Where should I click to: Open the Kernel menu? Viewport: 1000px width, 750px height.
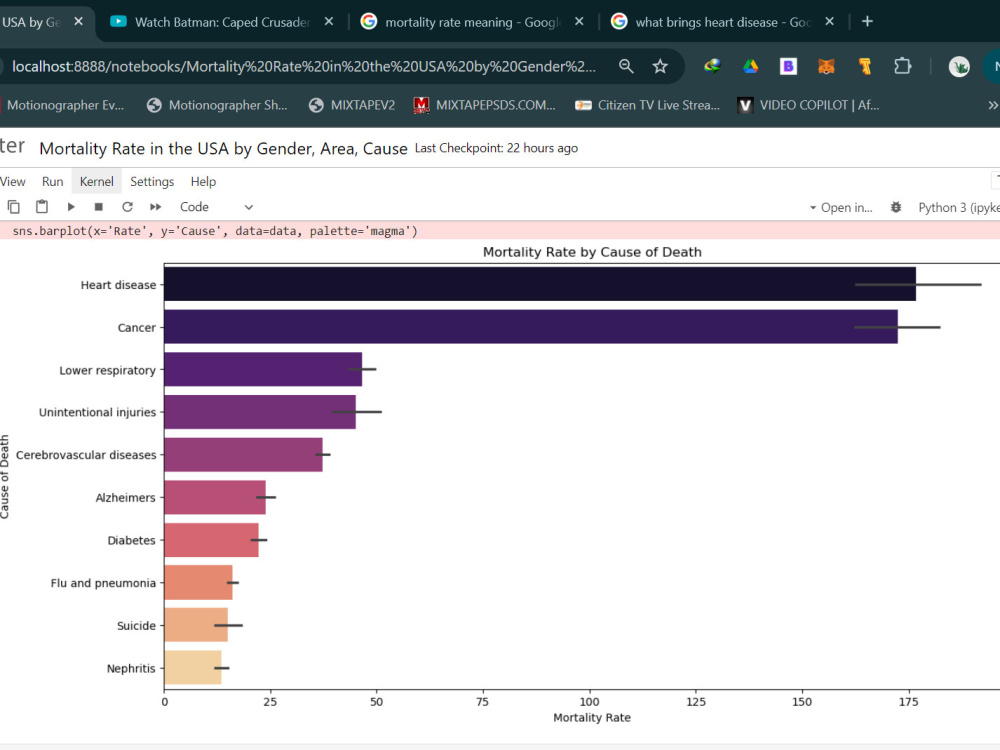pyautogui.click(x=96, y=182)
